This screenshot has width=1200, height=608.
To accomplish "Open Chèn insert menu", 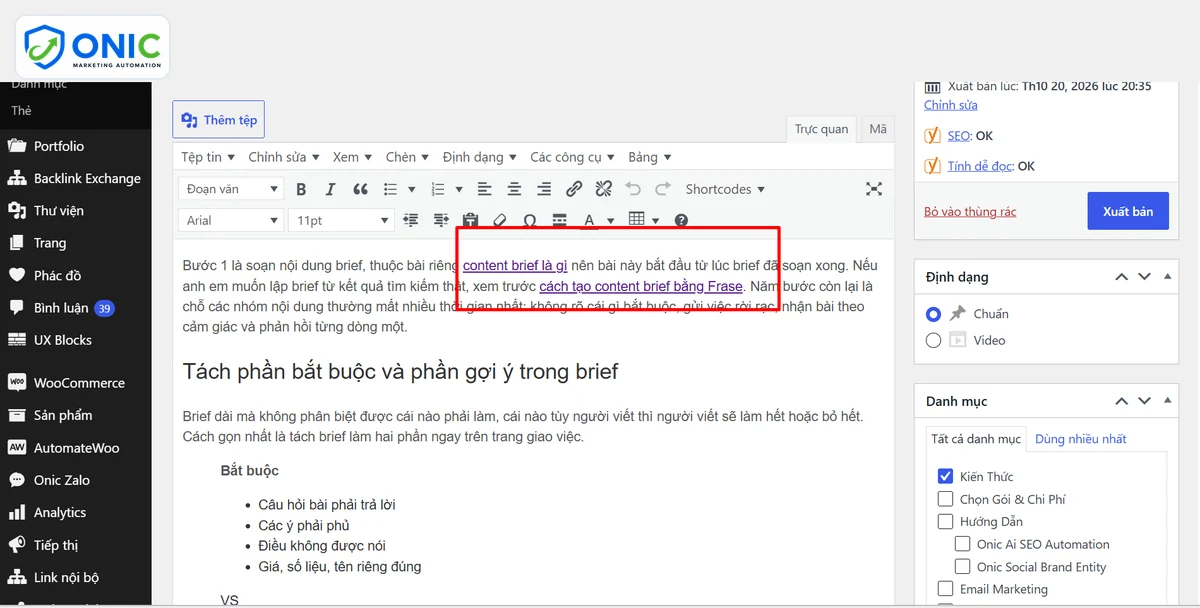I will [408, 157].
